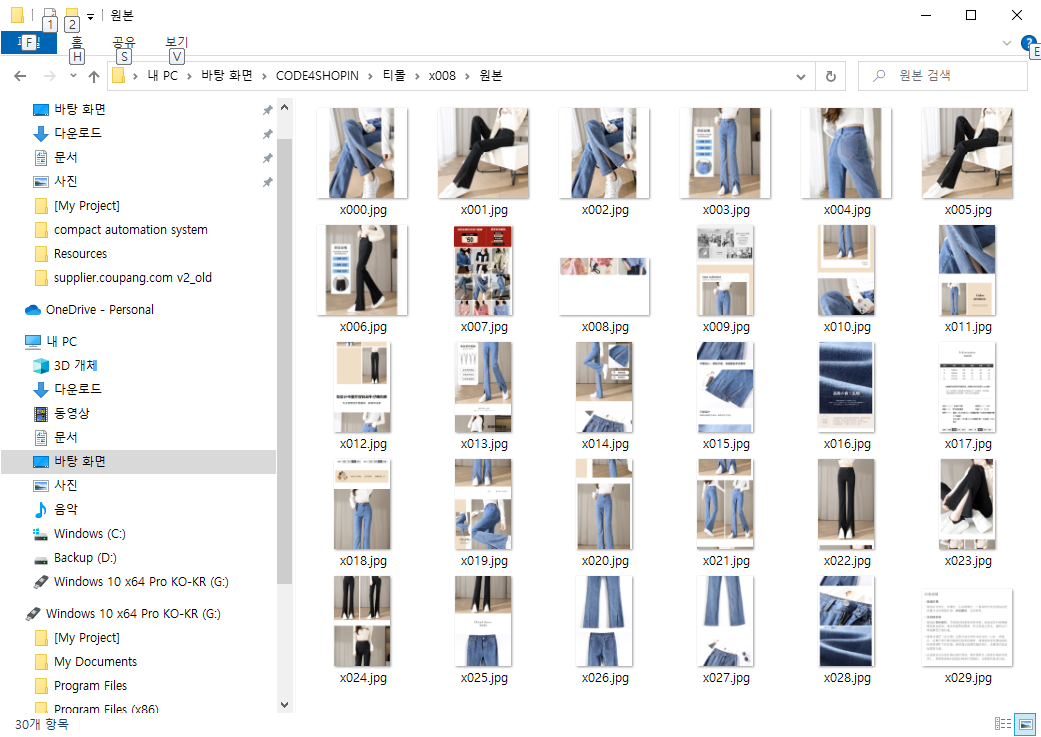Expand address bar history dropdown
This screenshot has width=1041, height=737.
(x=801, y=77)
